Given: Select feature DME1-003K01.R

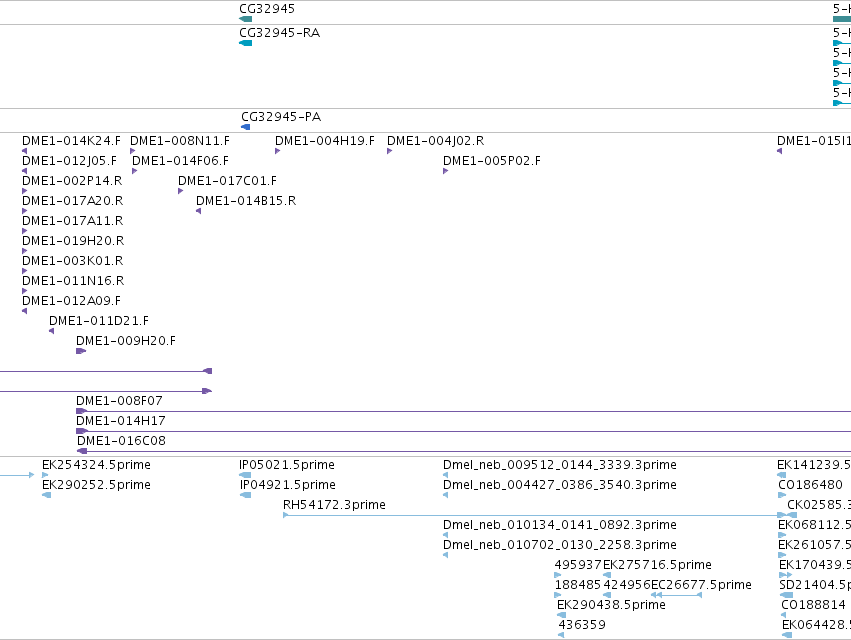Looking at the screenshot, I should [73, 261].
